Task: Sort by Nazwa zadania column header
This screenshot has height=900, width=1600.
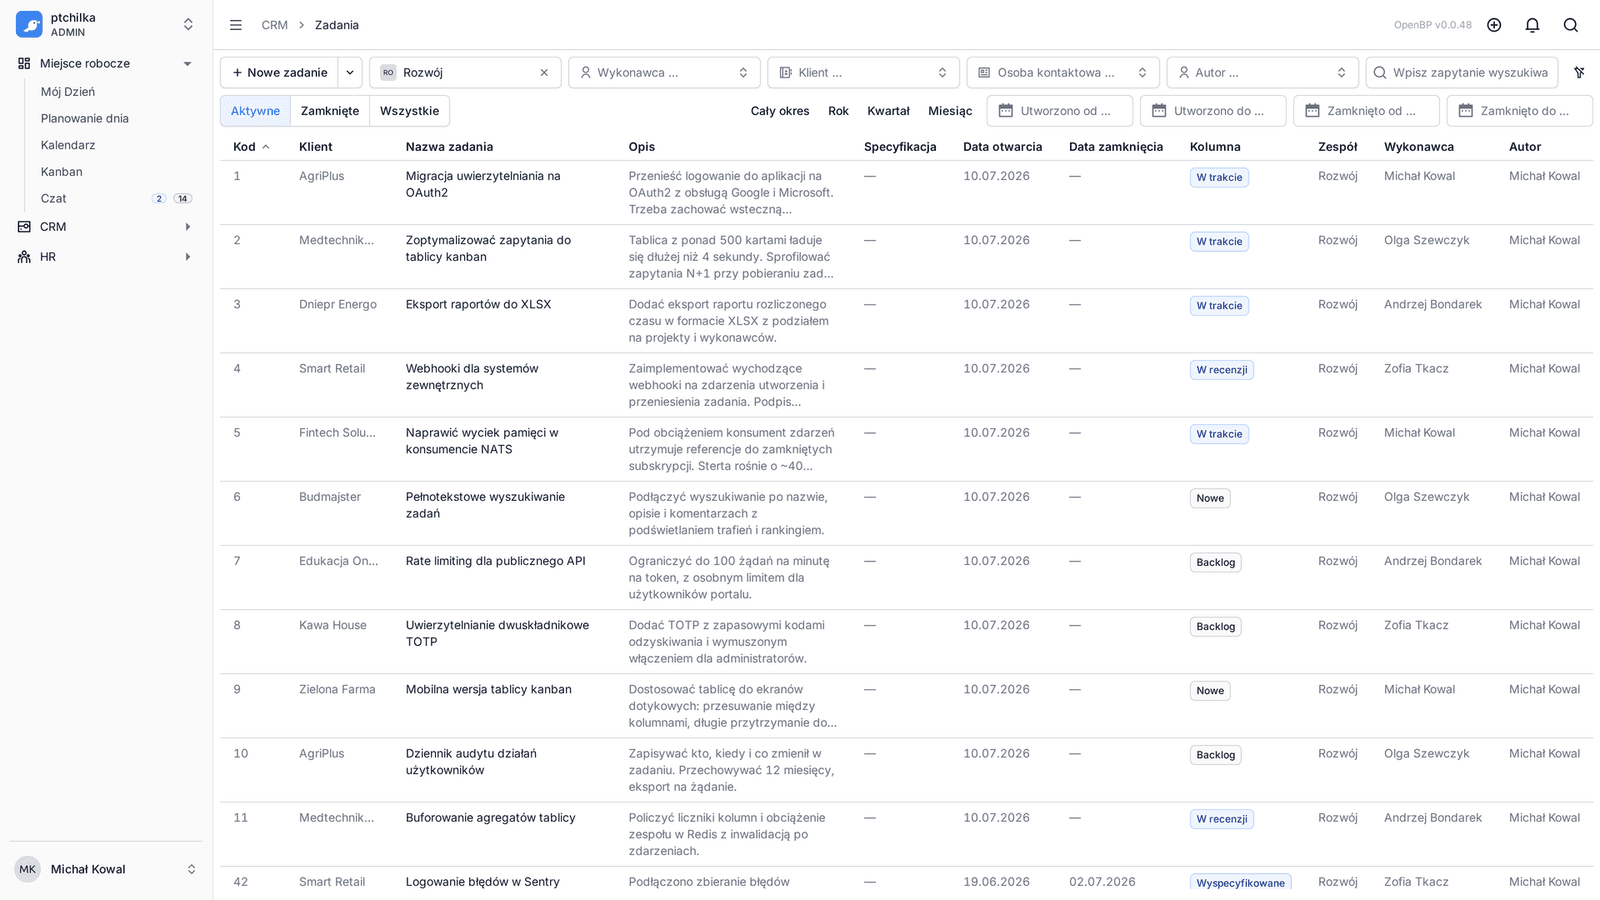Action: 449,147
